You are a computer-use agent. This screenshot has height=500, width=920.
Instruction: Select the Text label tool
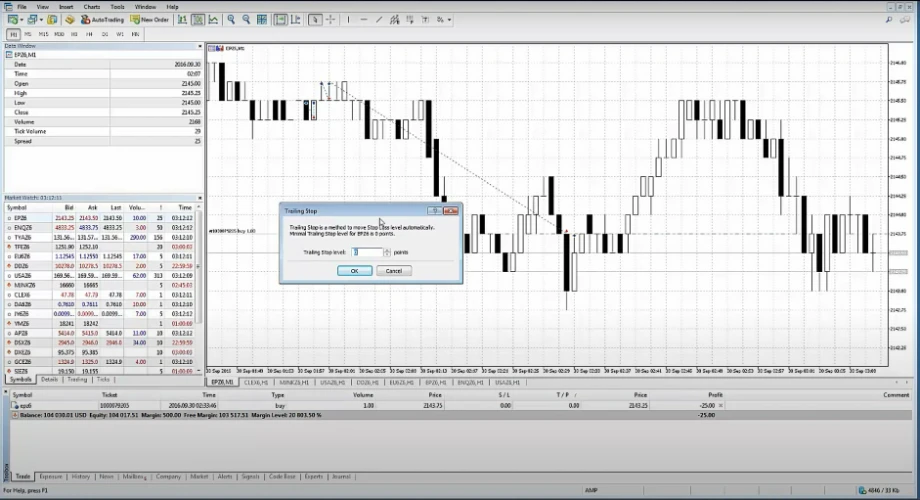[x=425, y=19]
